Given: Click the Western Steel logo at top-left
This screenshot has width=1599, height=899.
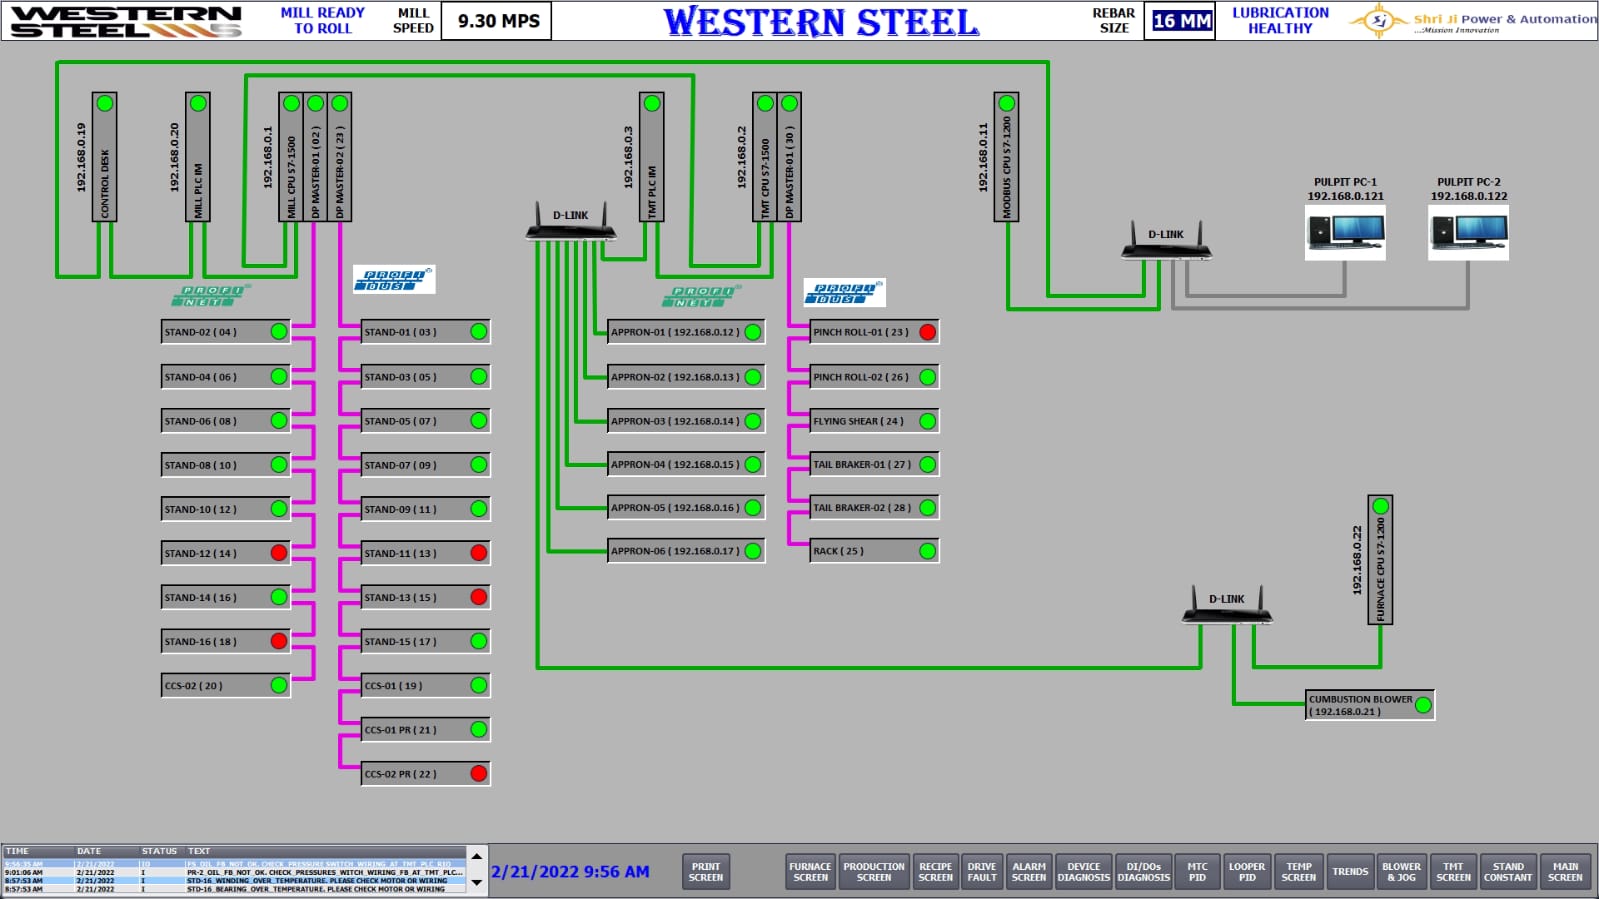Looking at the screenshot, I should point(127,21).
